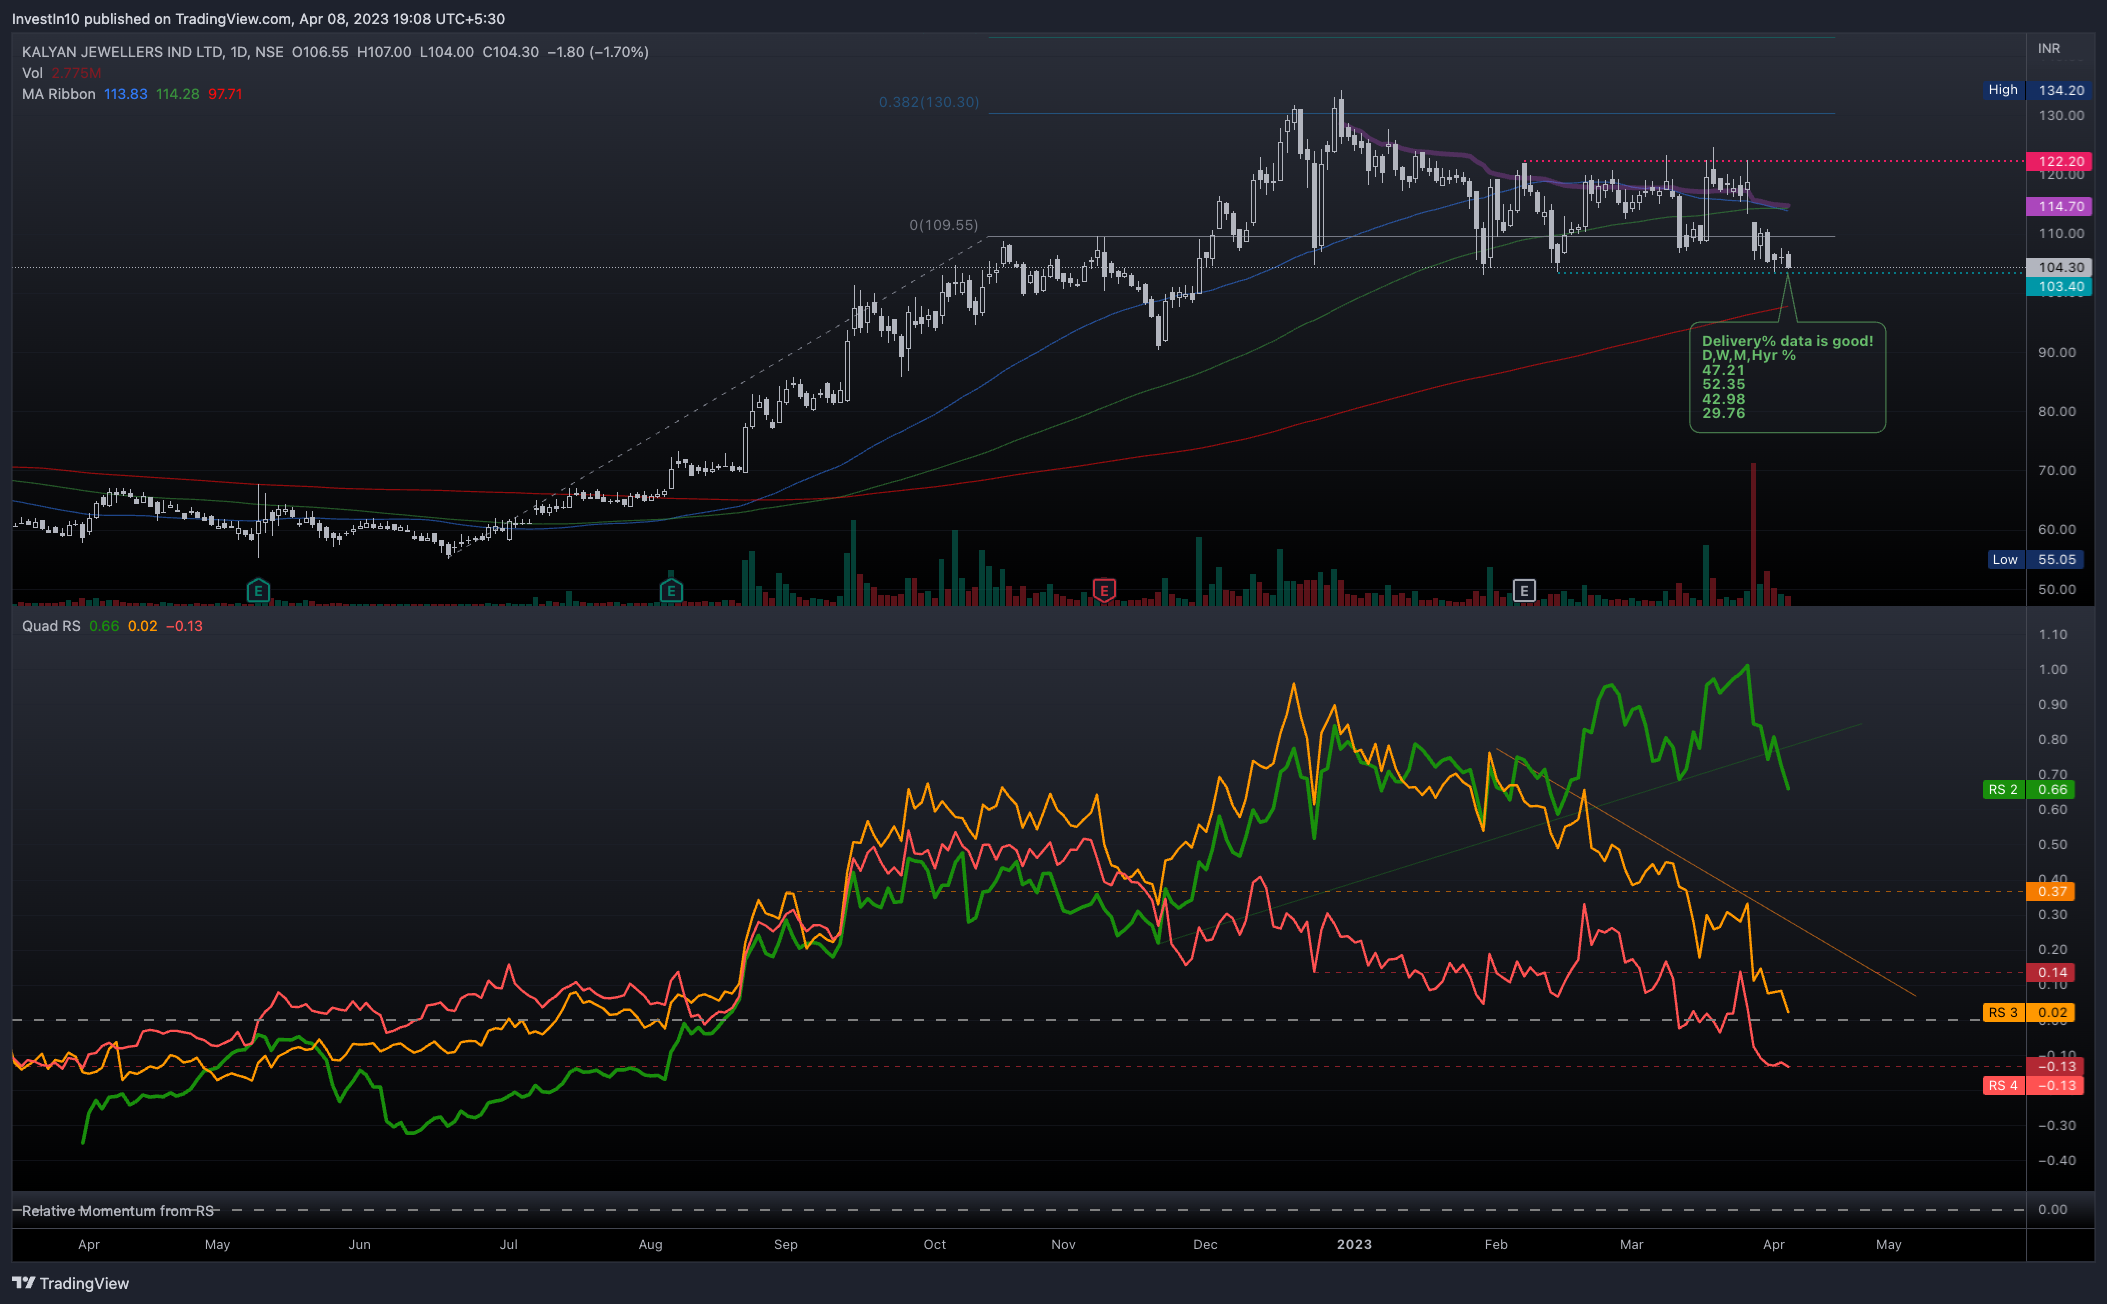
Task: Click the INR currency label
Action: pyautogui.click(x=2049, y=48)
